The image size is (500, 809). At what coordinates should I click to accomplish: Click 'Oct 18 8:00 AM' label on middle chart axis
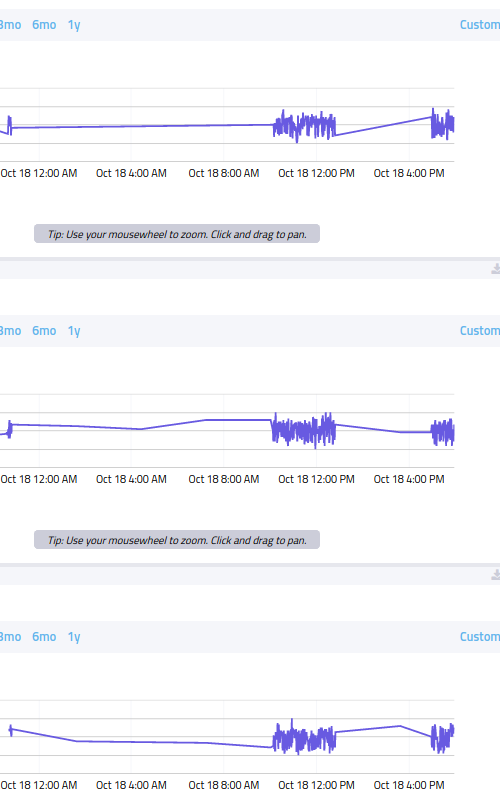point(223,479)
